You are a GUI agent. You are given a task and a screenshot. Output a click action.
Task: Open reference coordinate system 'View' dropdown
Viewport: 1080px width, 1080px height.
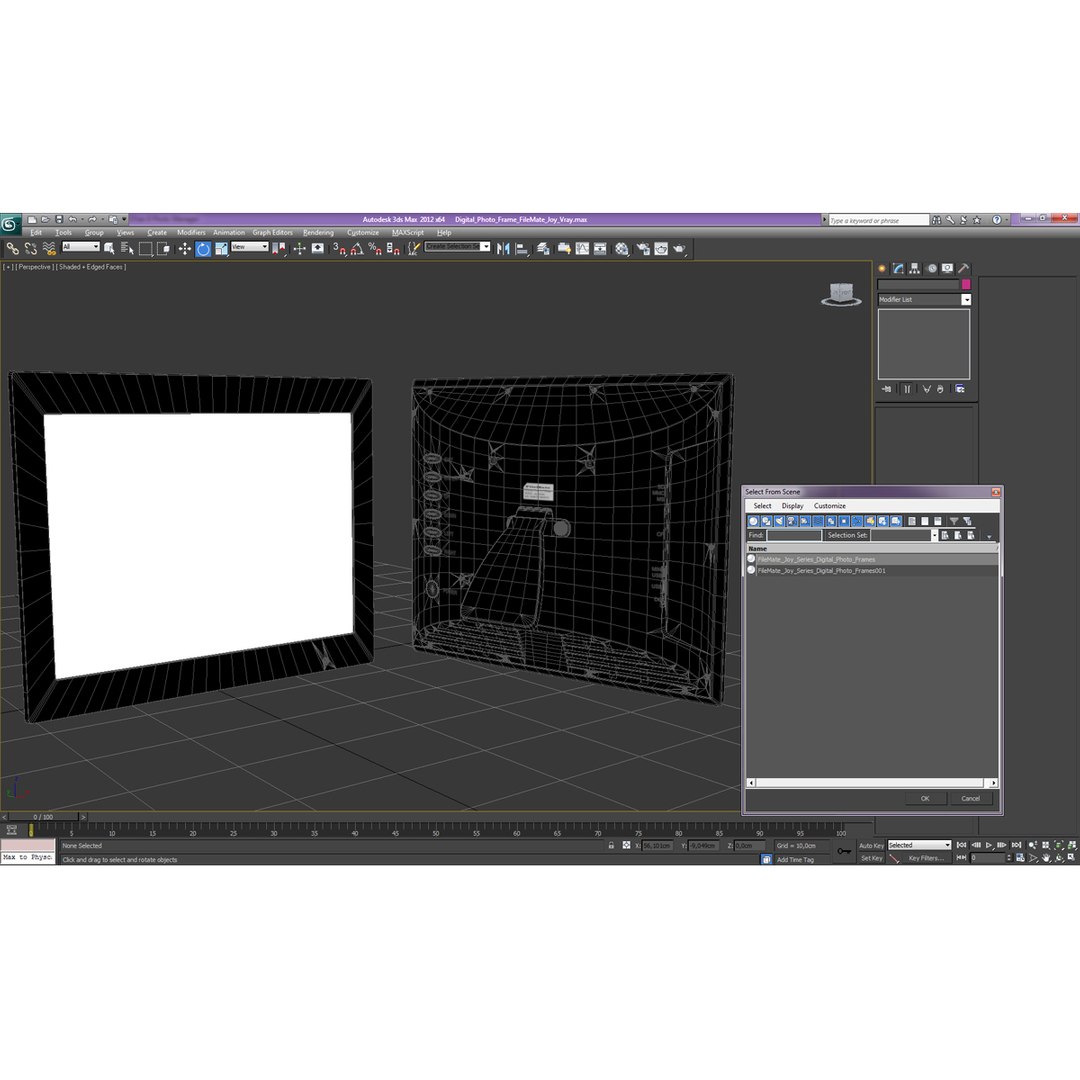249,247
